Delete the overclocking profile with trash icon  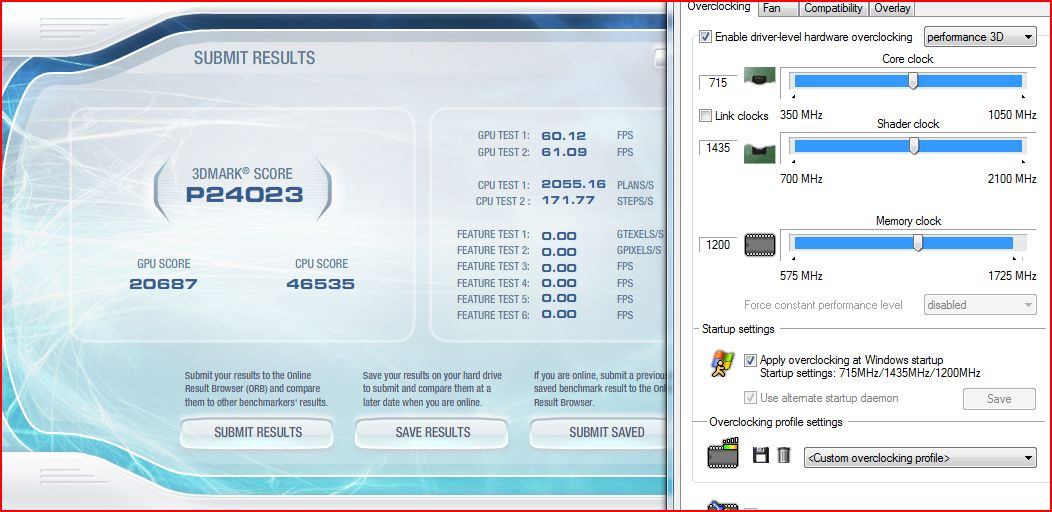(784, 455)
